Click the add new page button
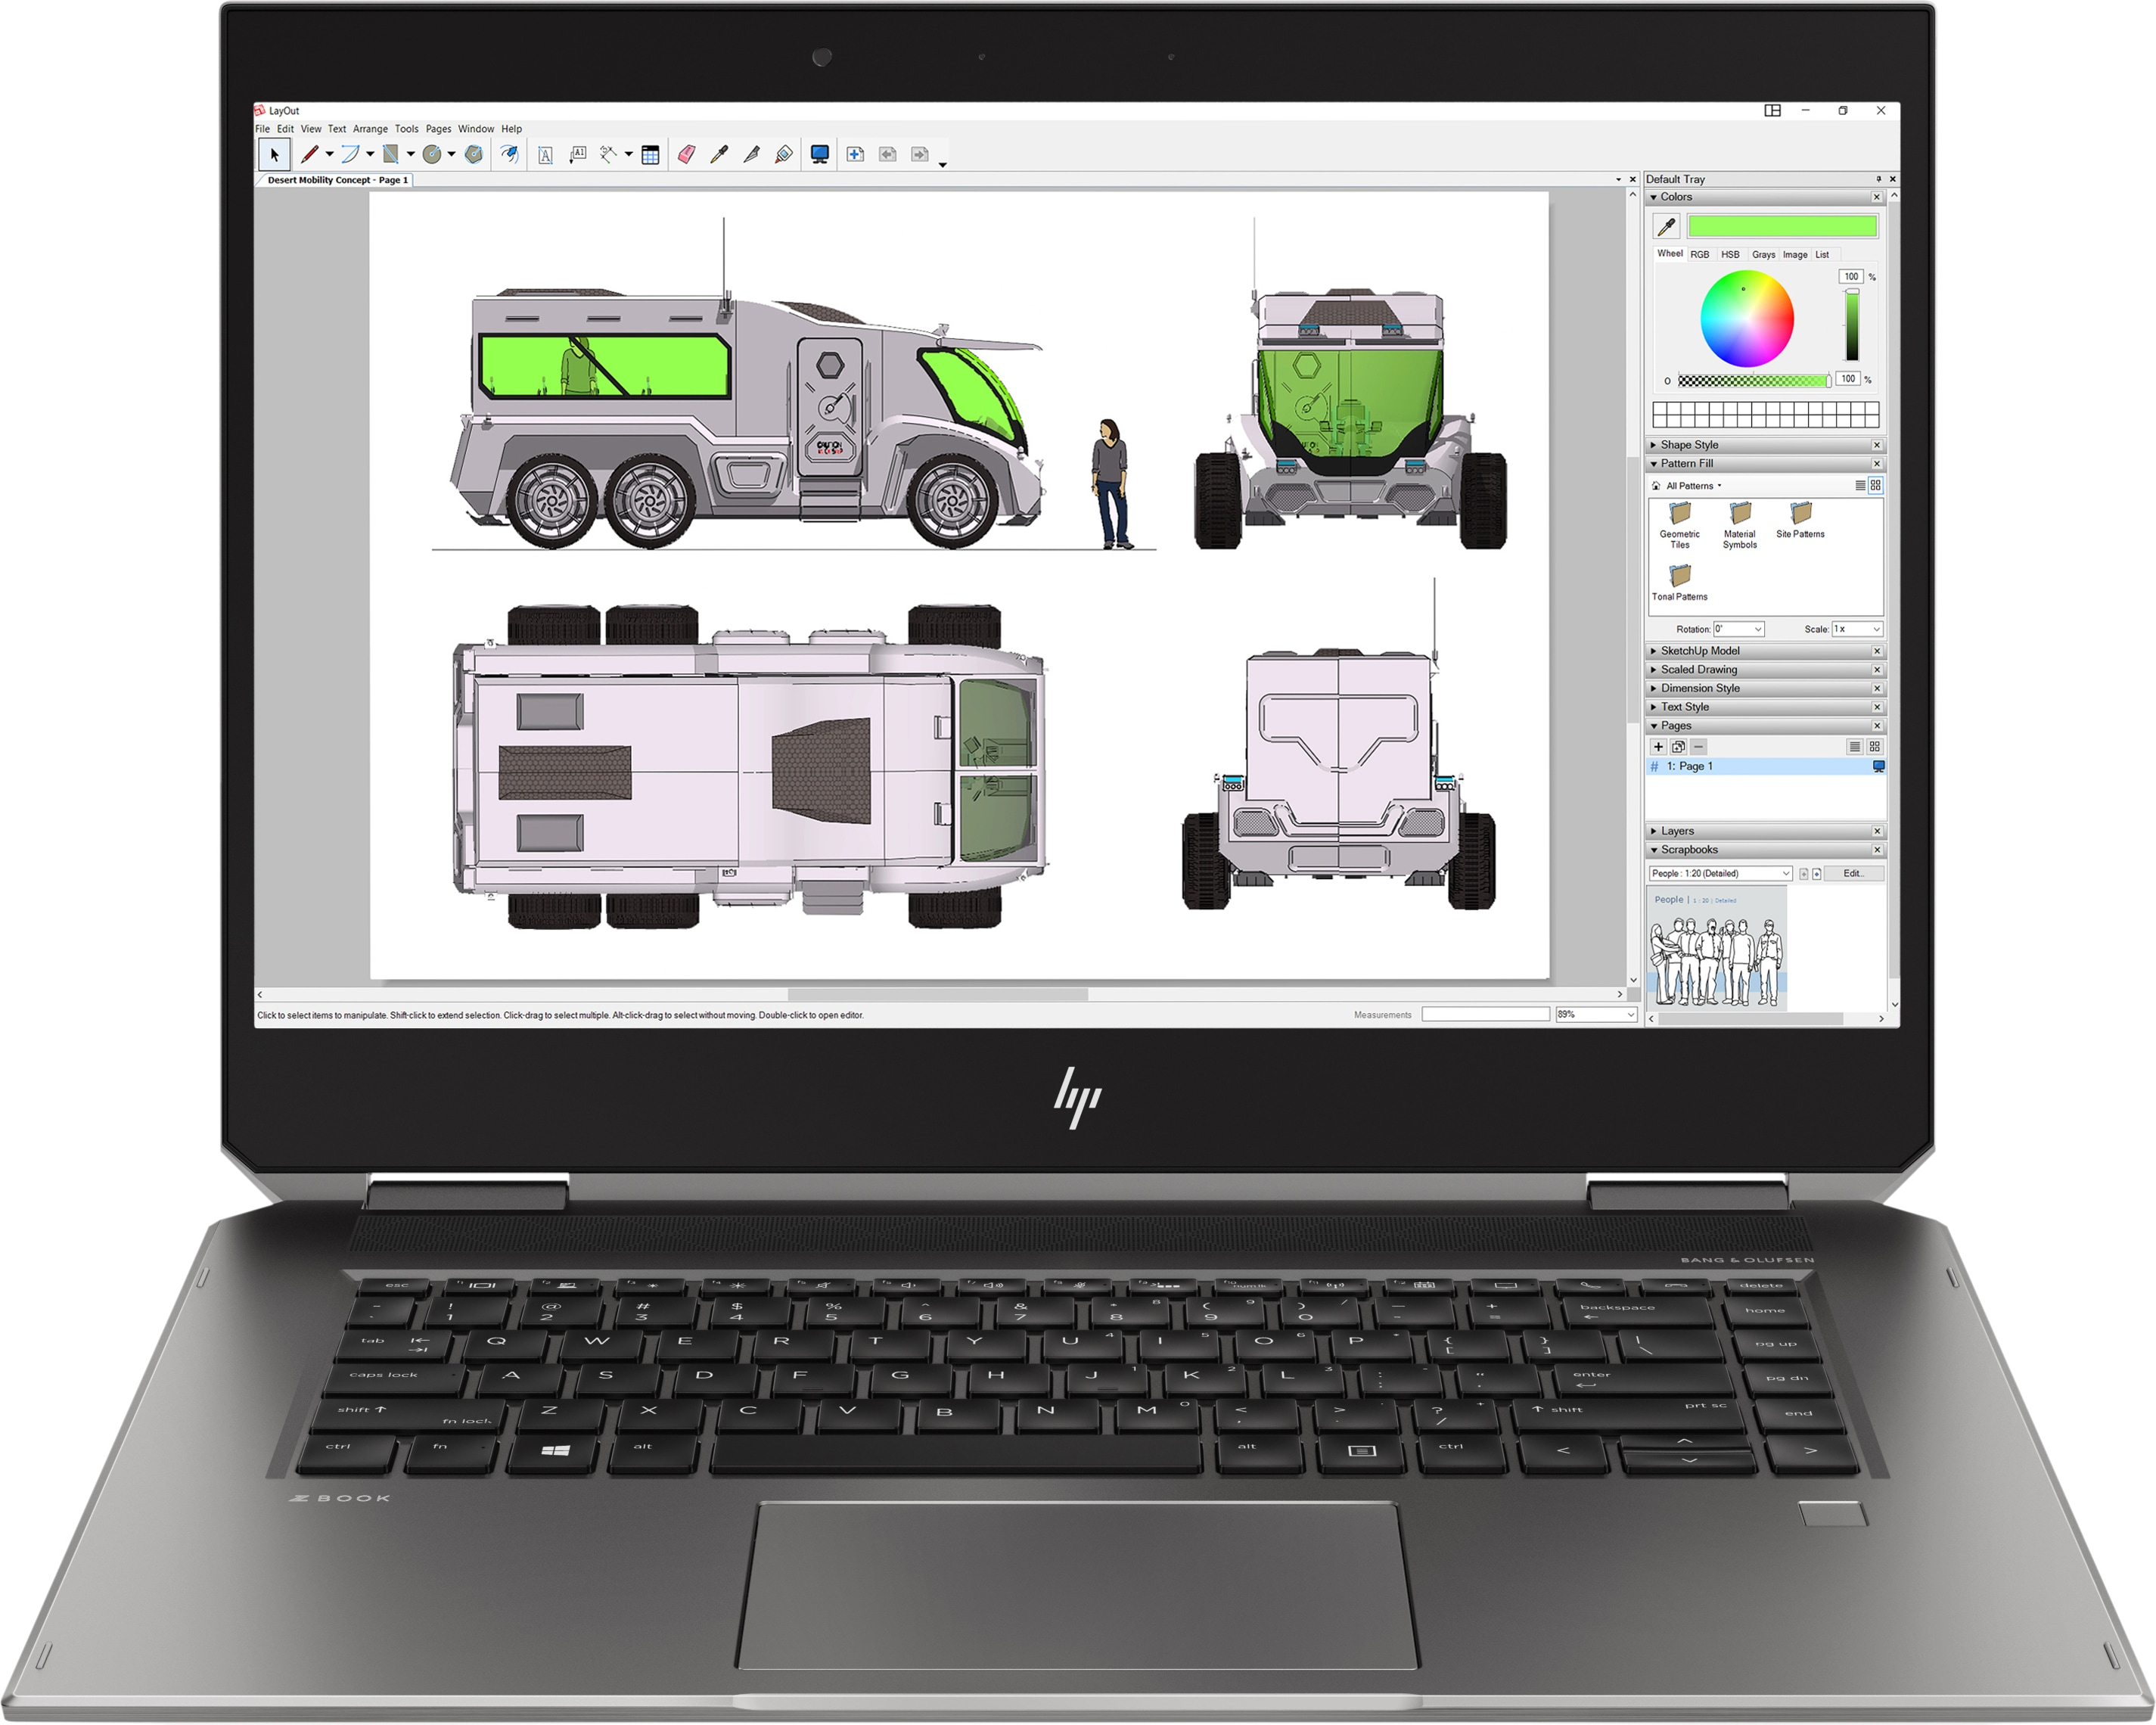 click(1658, 746)
